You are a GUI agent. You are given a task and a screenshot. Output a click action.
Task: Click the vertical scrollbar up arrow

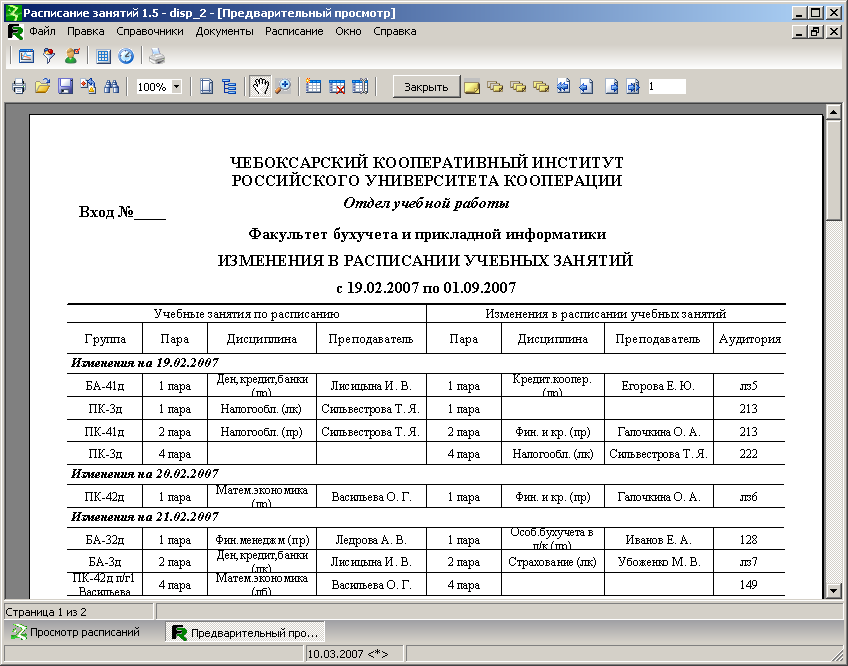coord(833,112)
